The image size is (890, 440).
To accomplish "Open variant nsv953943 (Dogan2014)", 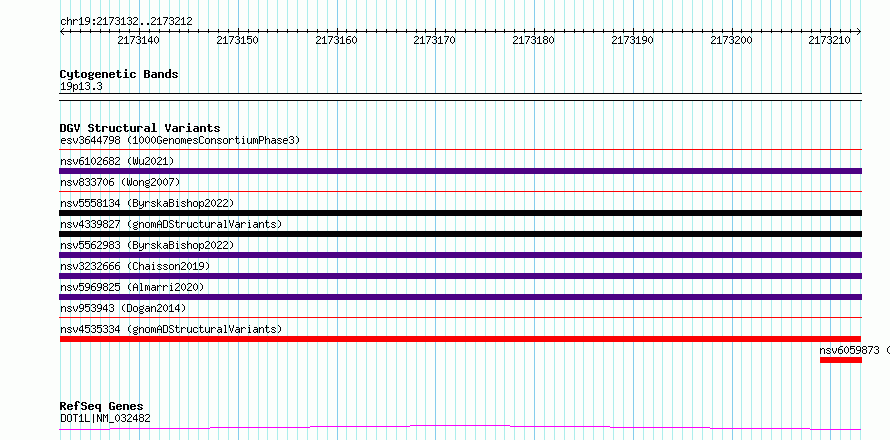I will click(x=123, y=308).
